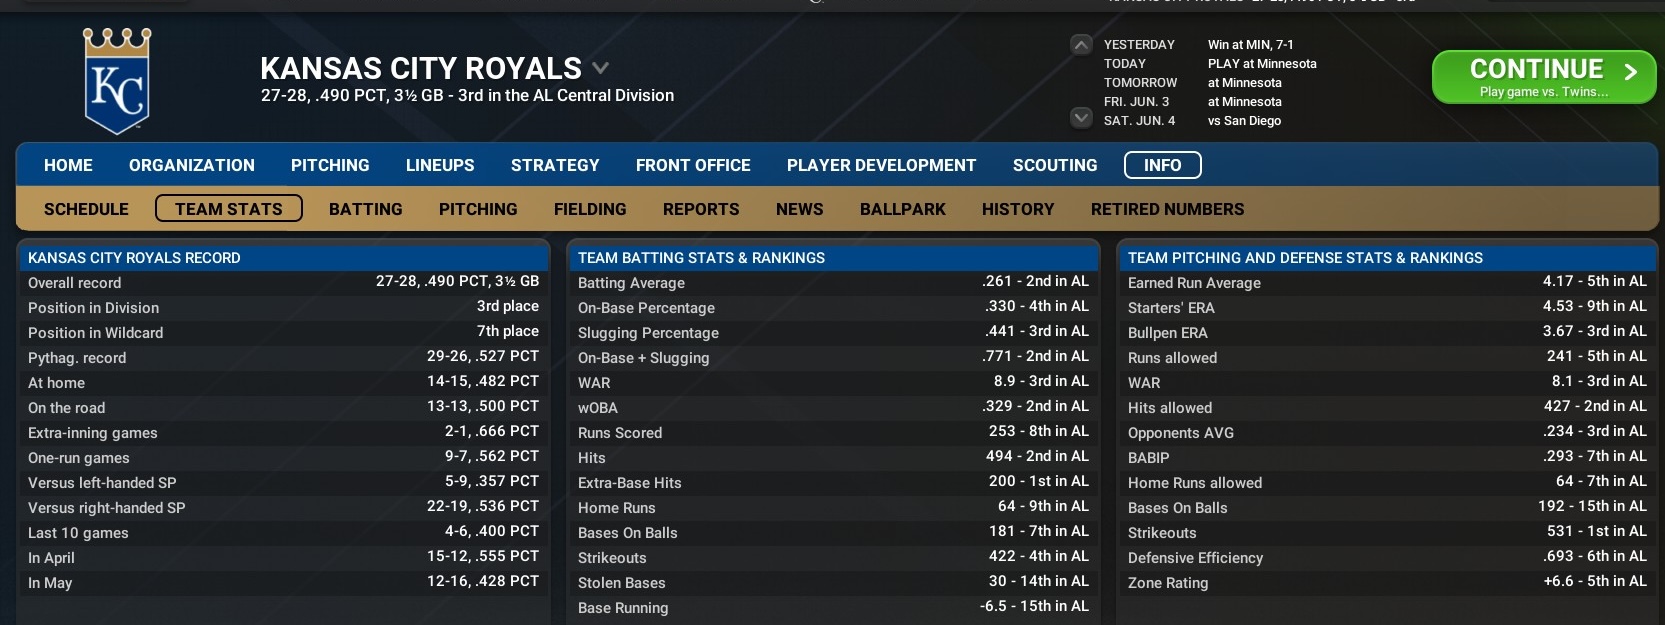Click the 'Kansas City Royals Record' header
Image resolution: width=1665 pixels, height=625 pixels.
(x=284, y=257)
